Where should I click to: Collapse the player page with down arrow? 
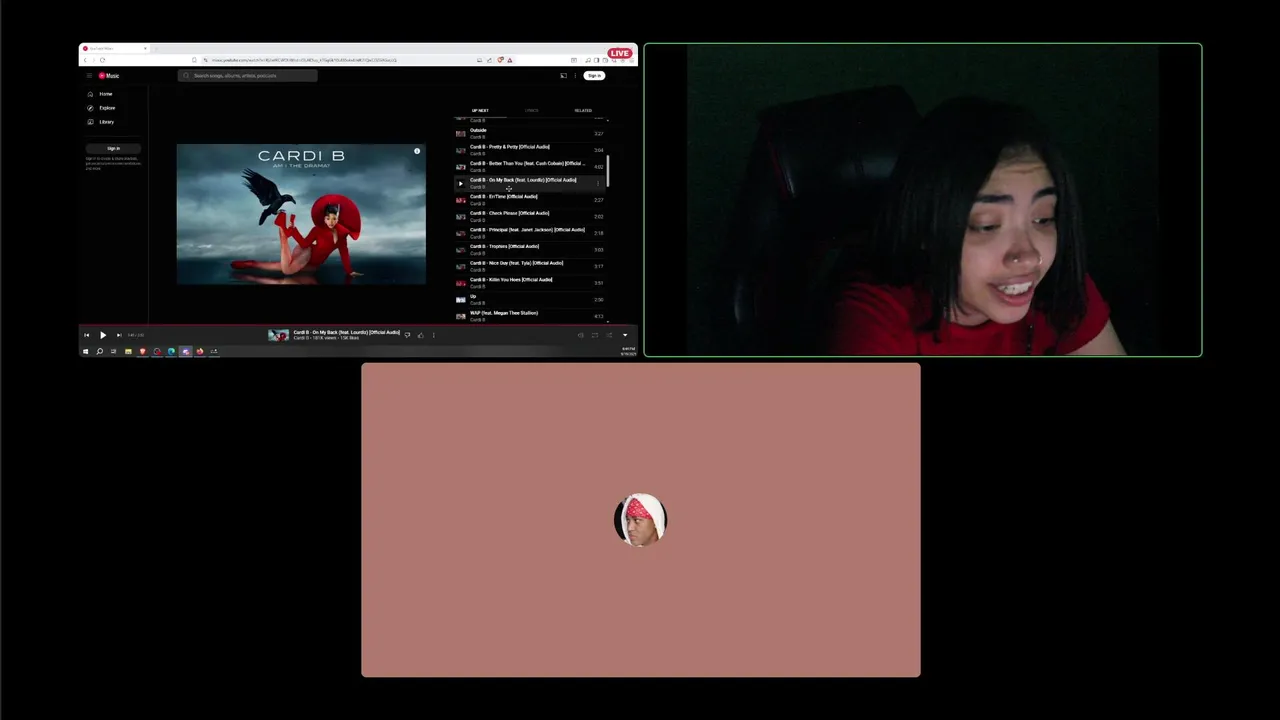pos(625,335)
